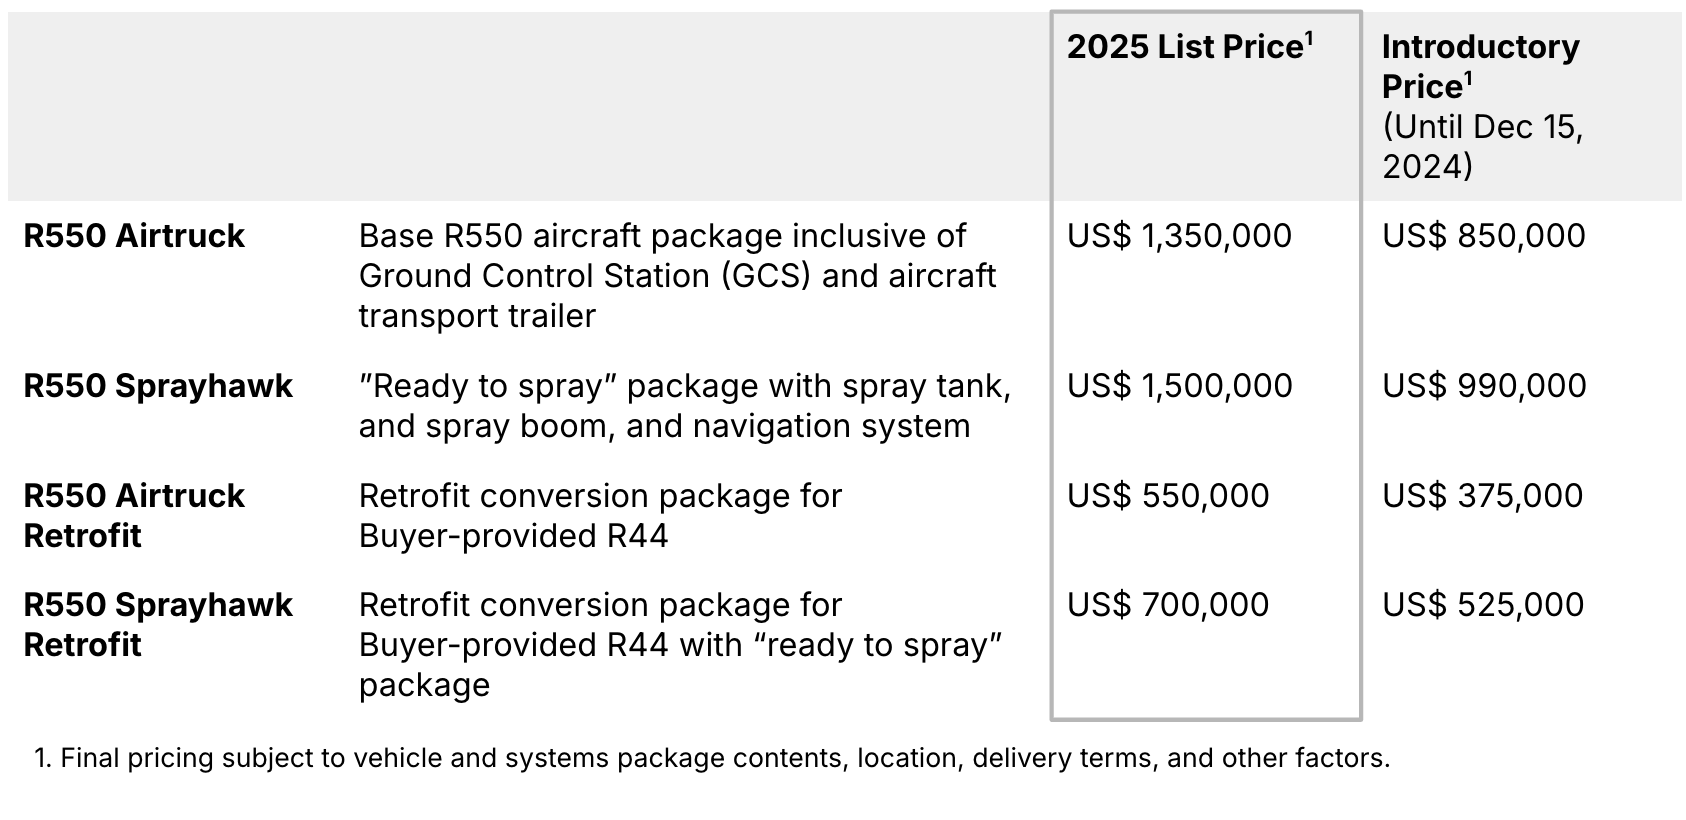Click the final pricing footnote text
This screenshot has height=820, width=1686.
point(712,758)
